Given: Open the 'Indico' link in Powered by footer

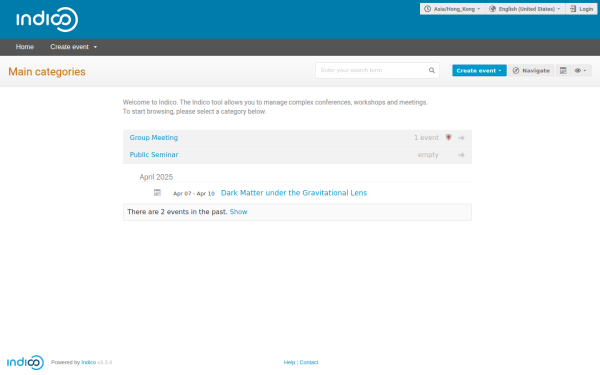Looking at the screenshot, I should tap(89, 362).
